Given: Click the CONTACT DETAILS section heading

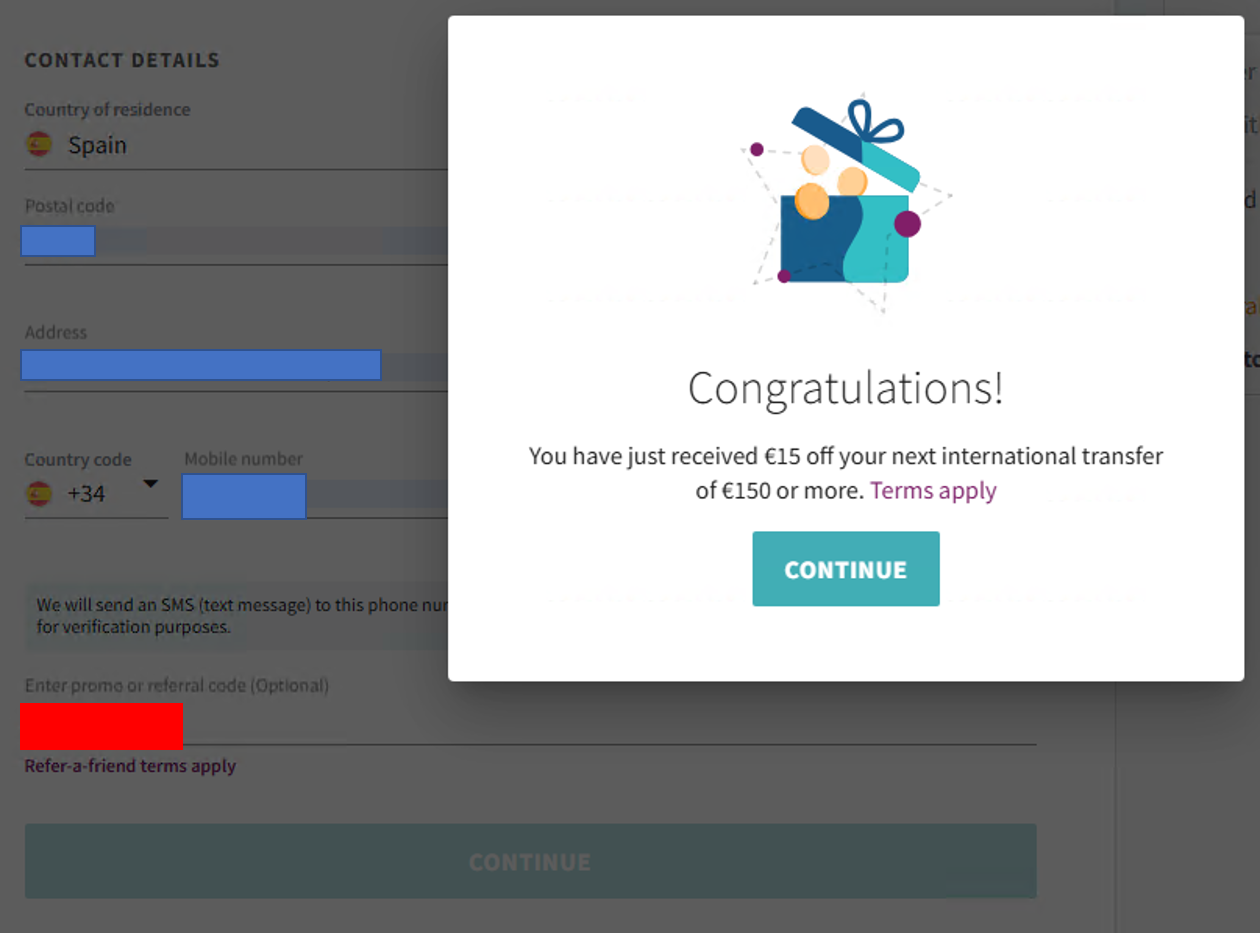Looking at the screenshot, I should coord(122,61).
